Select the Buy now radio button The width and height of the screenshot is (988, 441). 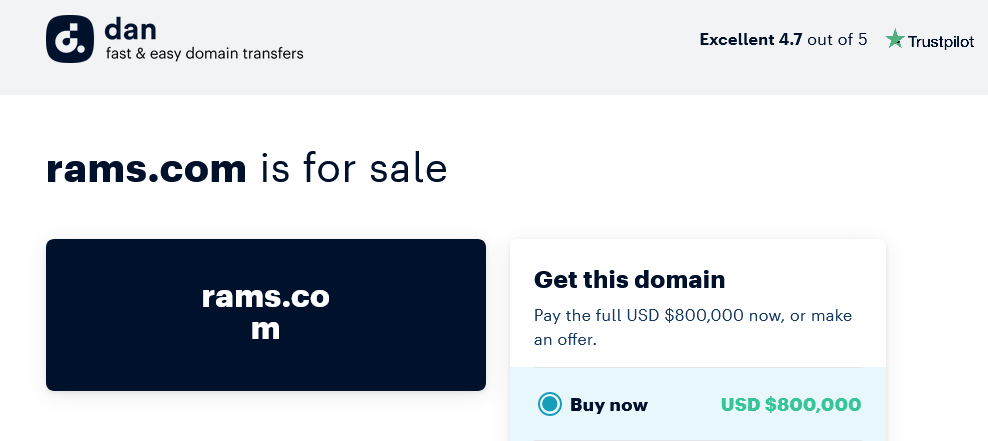coord(550,404)
